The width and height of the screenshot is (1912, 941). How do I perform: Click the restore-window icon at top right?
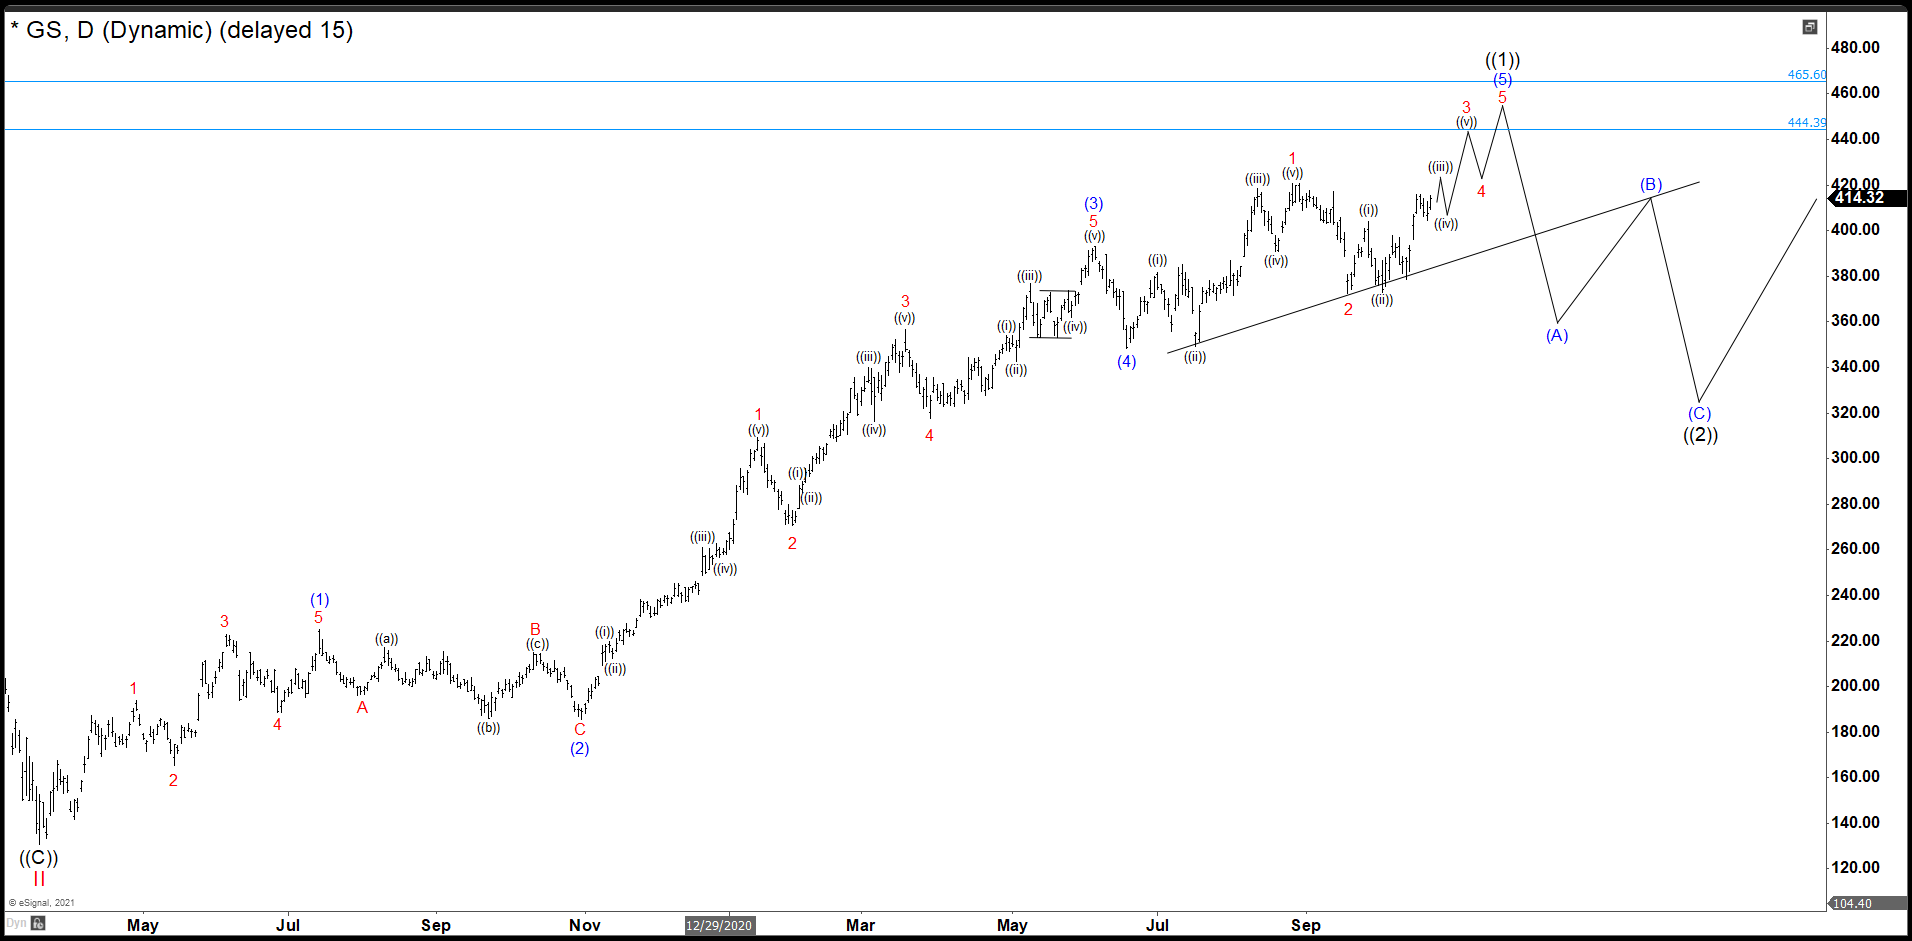tap(1809, 27)
